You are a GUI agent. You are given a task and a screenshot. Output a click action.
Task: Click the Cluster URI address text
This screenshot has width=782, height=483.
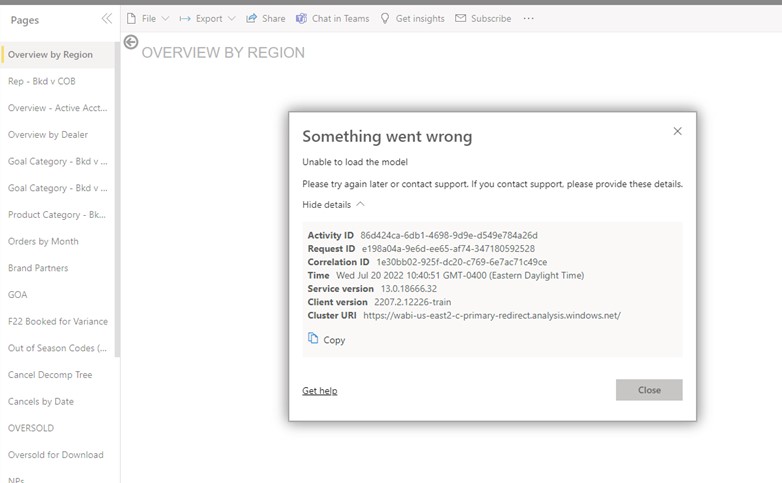pos(492,315)
